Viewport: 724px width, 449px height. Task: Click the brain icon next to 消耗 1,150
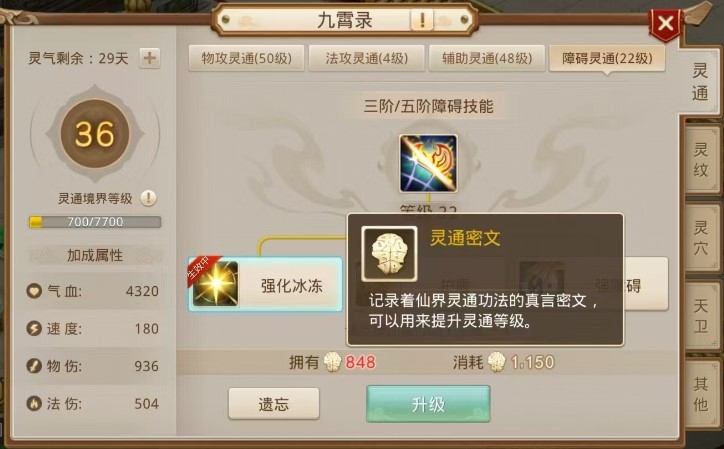496,362
